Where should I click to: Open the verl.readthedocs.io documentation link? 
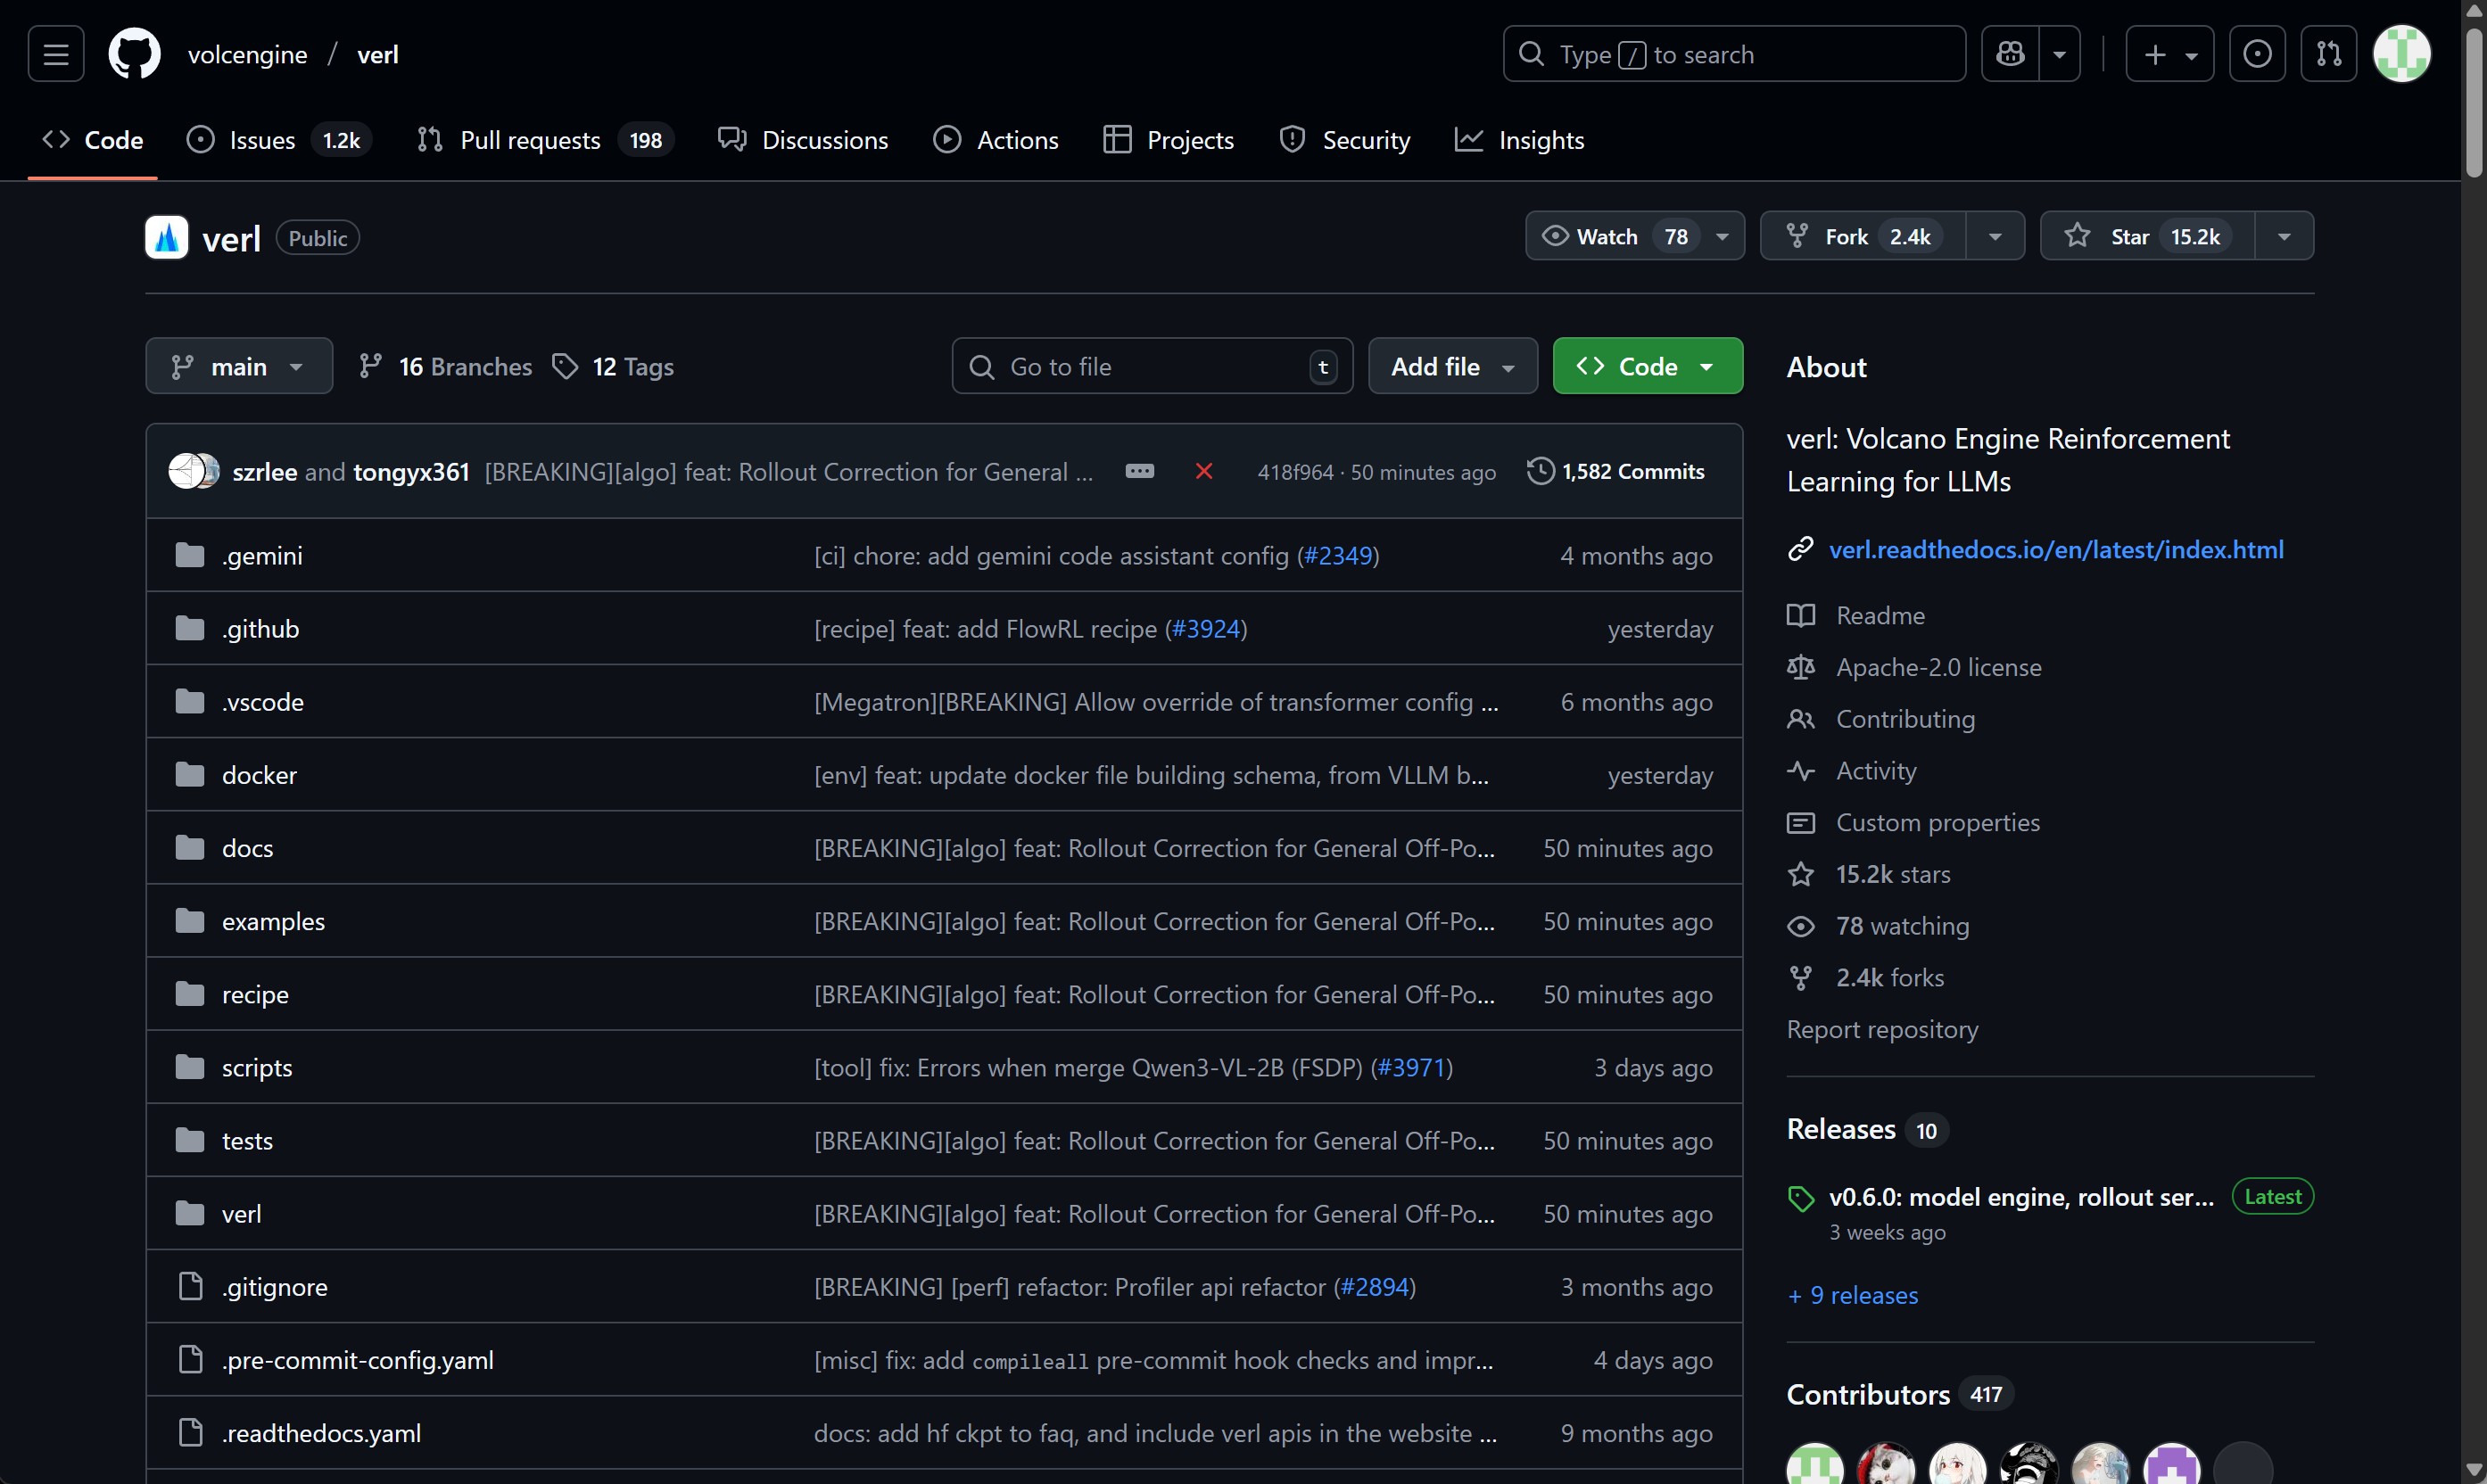(2056, 549)
